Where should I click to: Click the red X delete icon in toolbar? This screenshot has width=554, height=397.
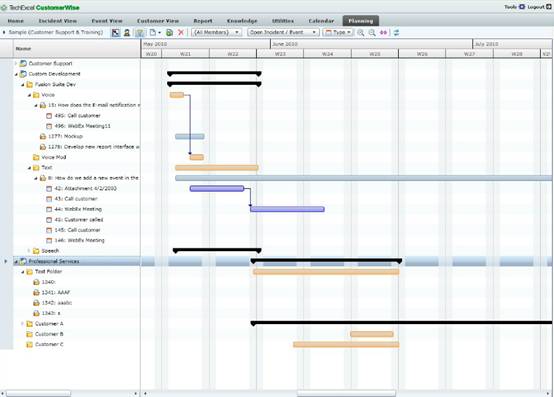click(181, 32)
